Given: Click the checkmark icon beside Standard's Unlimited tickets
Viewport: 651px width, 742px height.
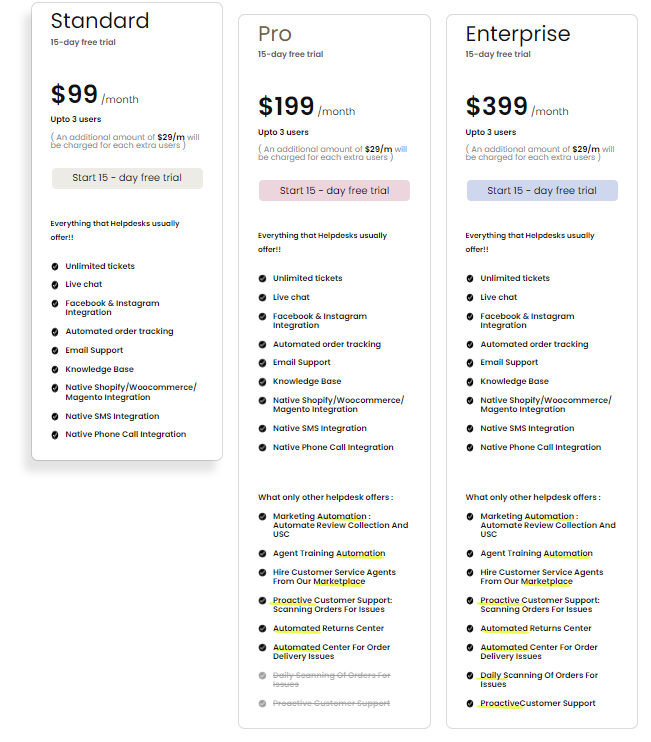Looking at the screenshot, I should [x=55, y=266].
